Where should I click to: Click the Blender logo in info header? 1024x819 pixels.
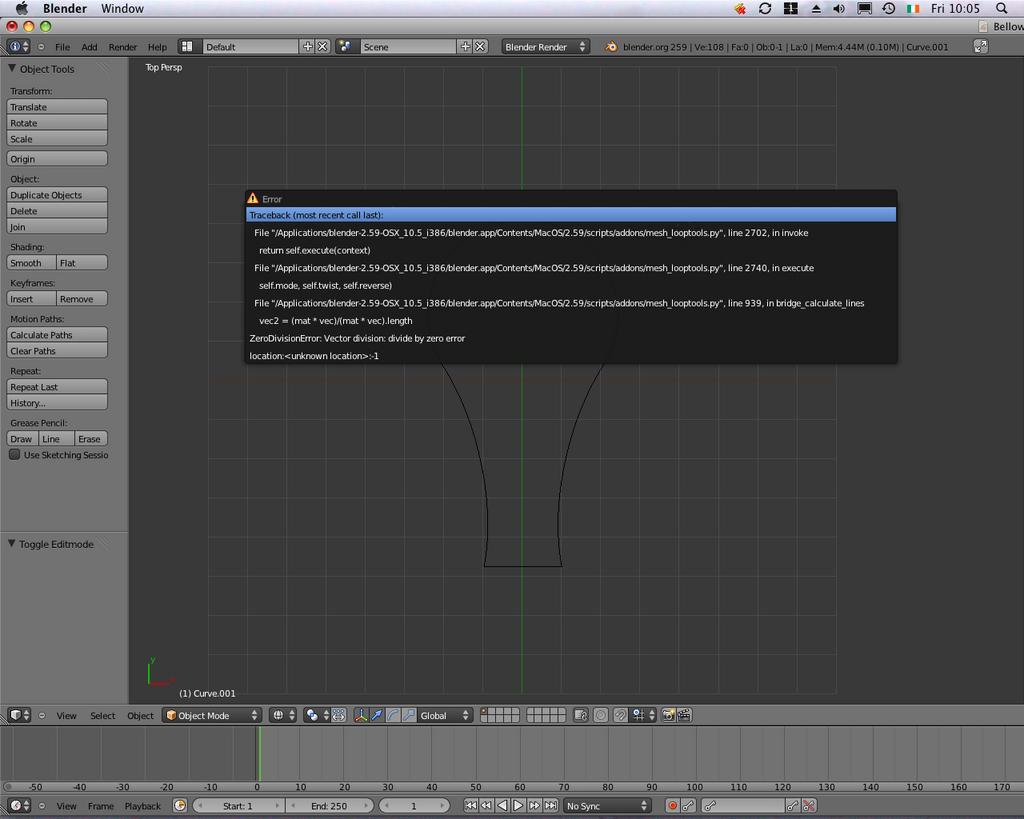tap(611, 47)
